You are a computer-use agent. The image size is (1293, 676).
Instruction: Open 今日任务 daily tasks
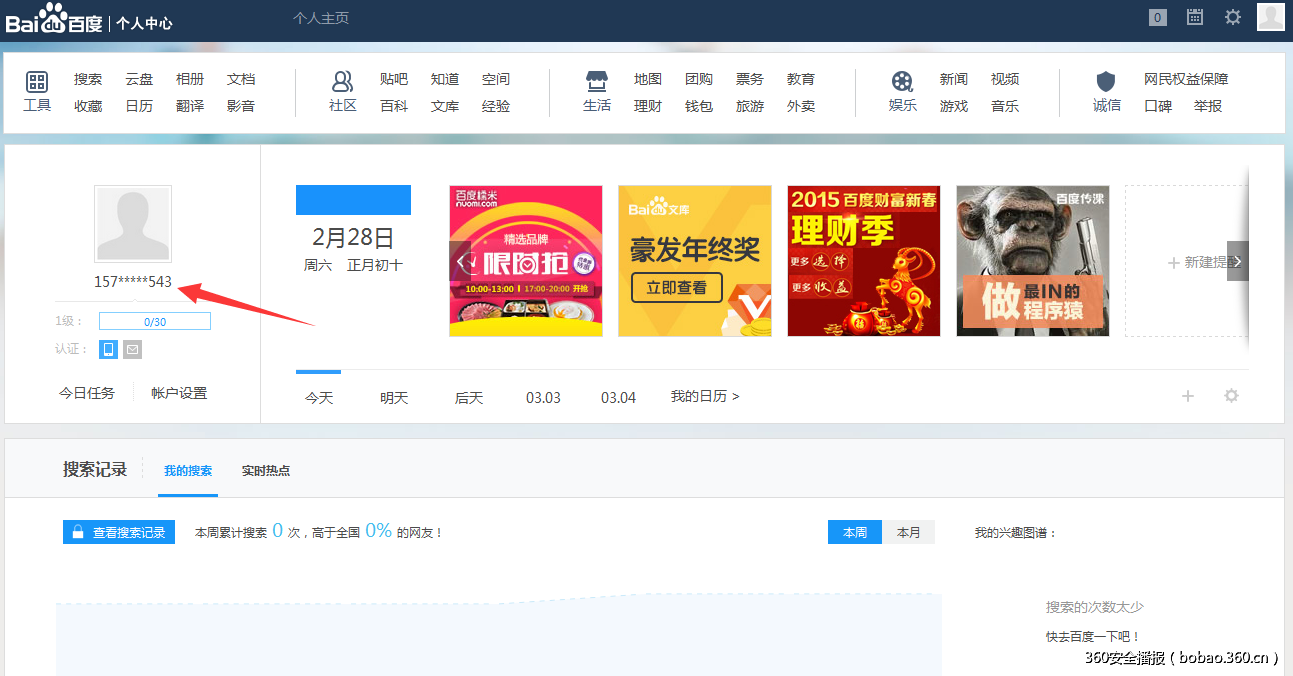87,393
